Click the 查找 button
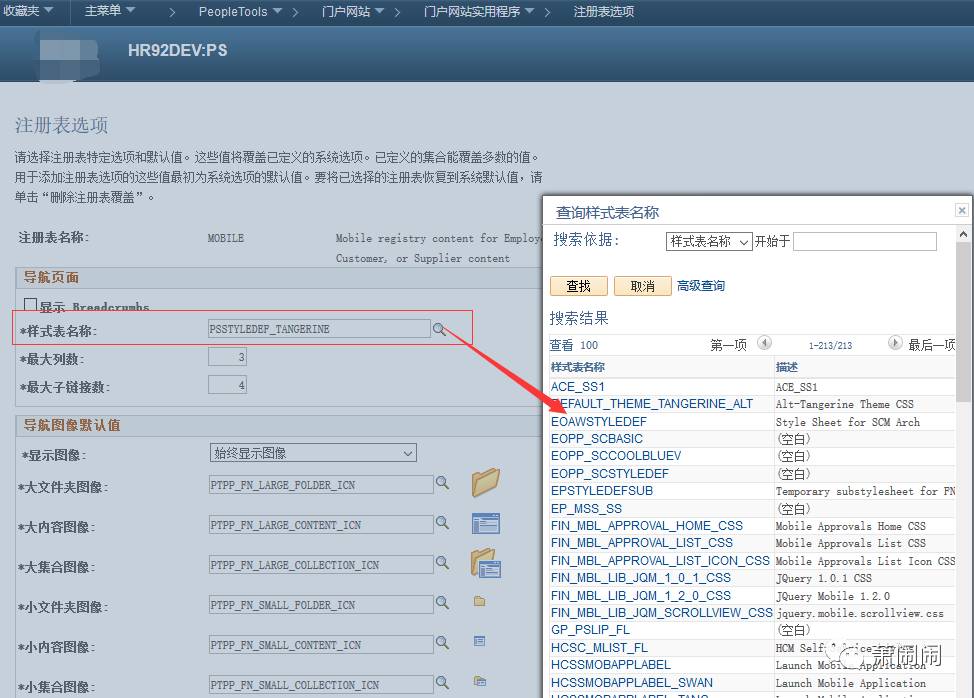This screenshot has width=974, height=698. point(579,286)
